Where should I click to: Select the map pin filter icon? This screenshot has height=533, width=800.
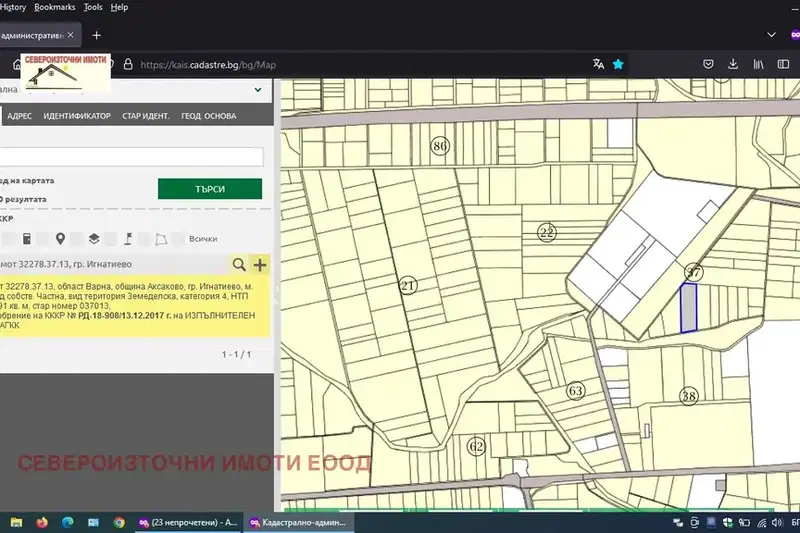pos(60,239)
